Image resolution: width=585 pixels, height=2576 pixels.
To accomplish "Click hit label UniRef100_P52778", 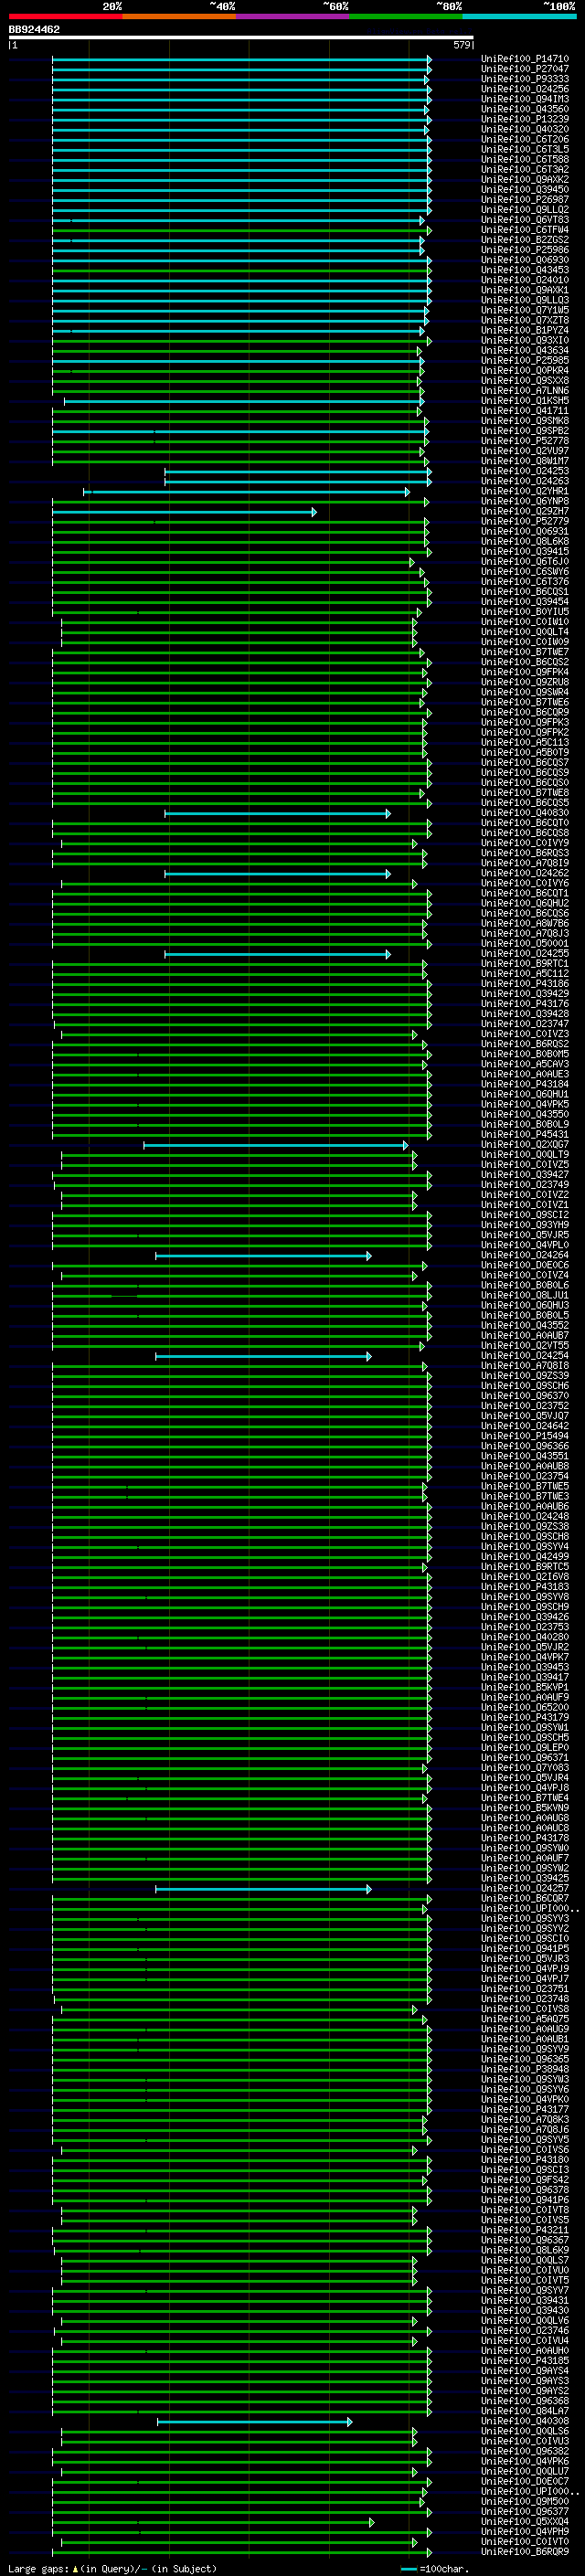I will [x=524, y=441].
